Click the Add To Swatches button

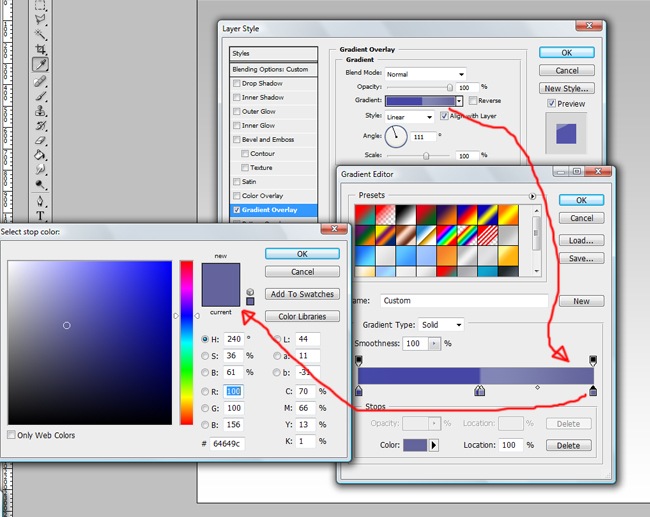tap(302, 294)
